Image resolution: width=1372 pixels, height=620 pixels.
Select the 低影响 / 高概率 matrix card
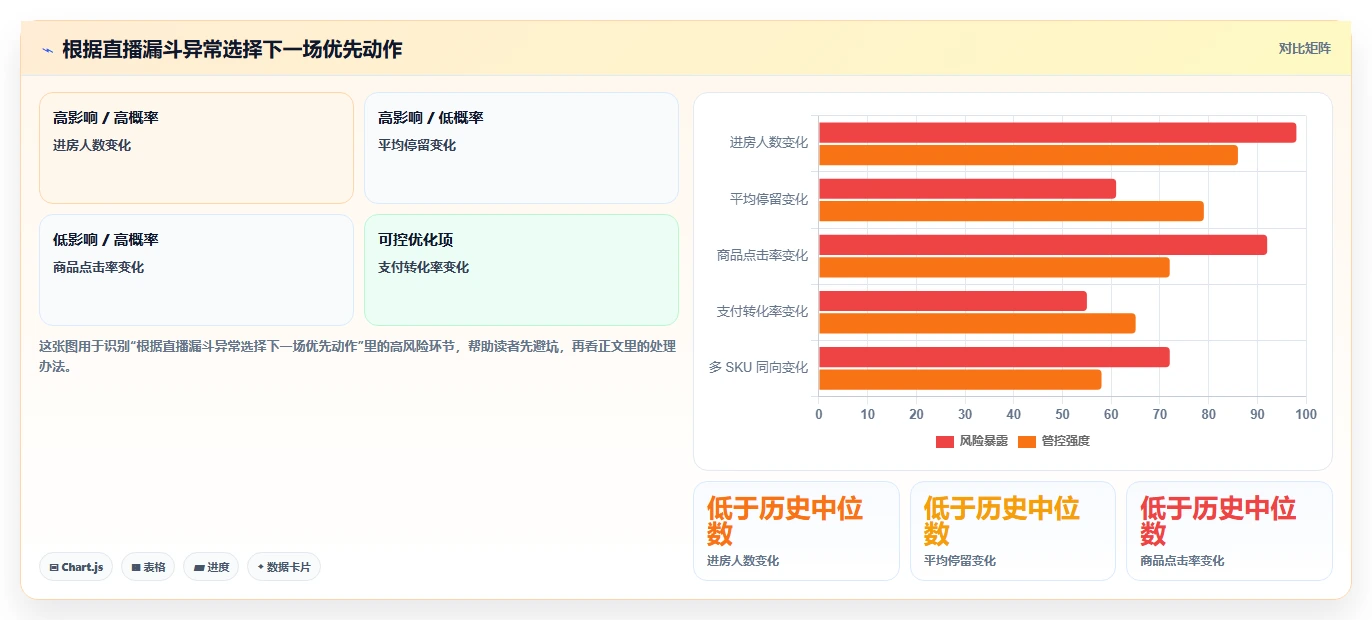[x=196, y=270]
